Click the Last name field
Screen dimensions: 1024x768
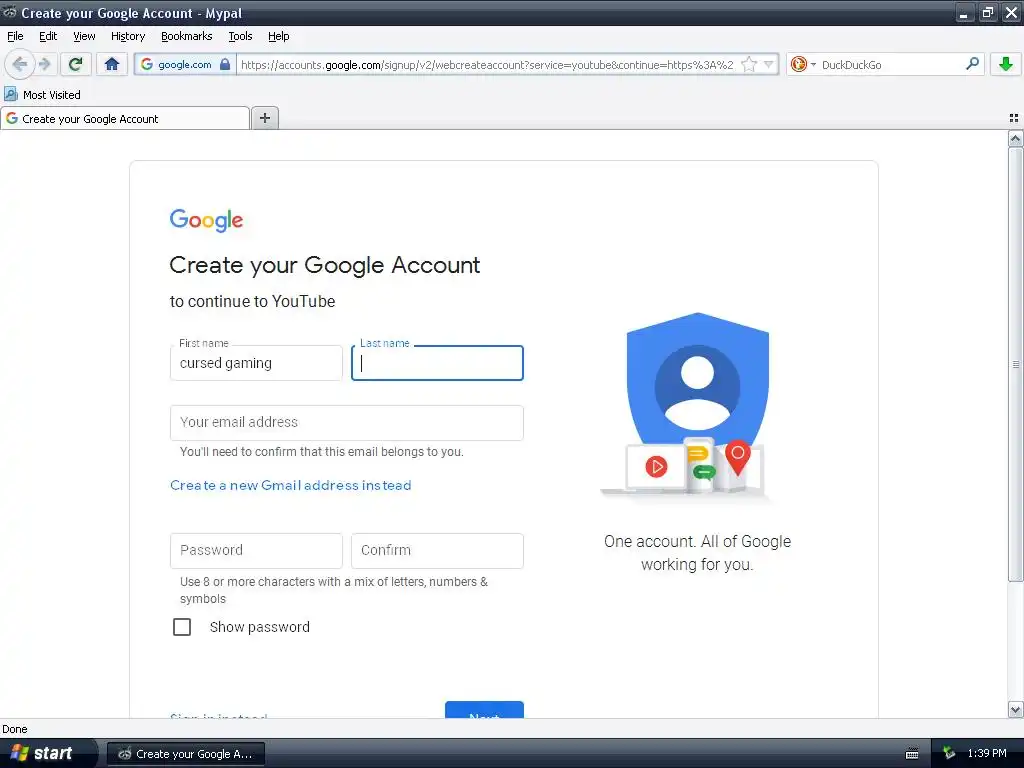click(x=438, y=363)
